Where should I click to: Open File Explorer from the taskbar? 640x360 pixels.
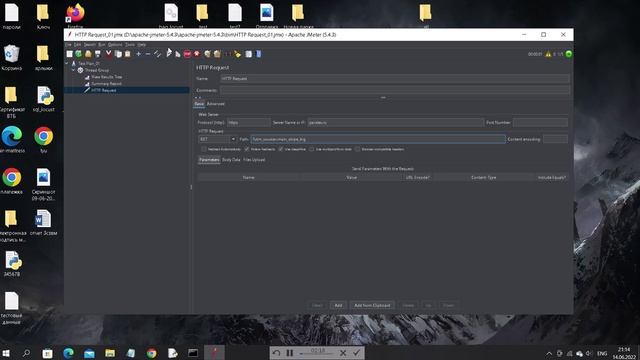tap(110, 353)
